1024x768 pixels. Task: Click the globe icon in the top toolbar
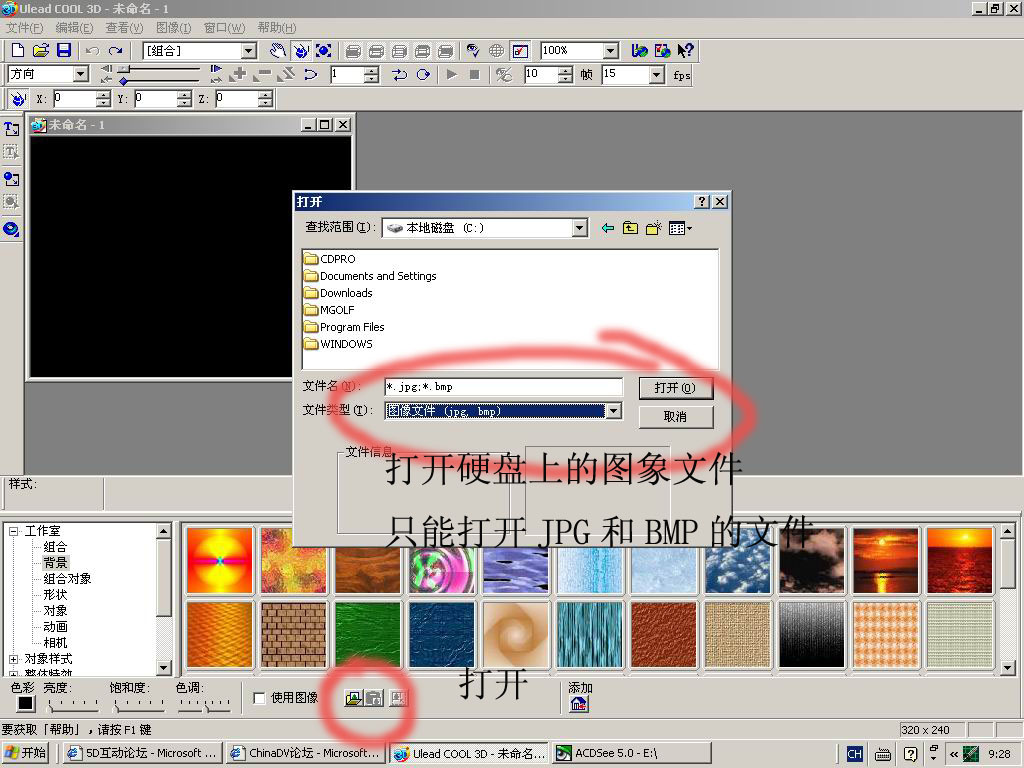pos(496,50)
